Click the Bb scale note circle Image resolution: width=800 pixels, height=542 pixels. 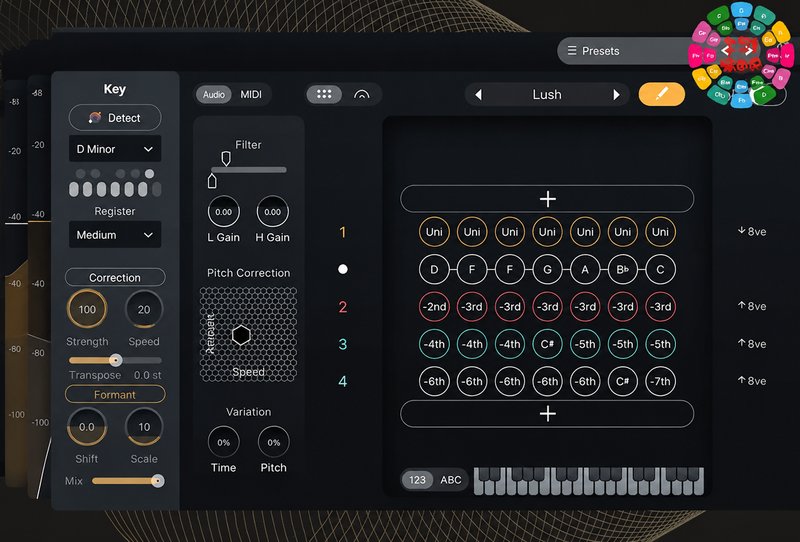[x=622, y=269]
